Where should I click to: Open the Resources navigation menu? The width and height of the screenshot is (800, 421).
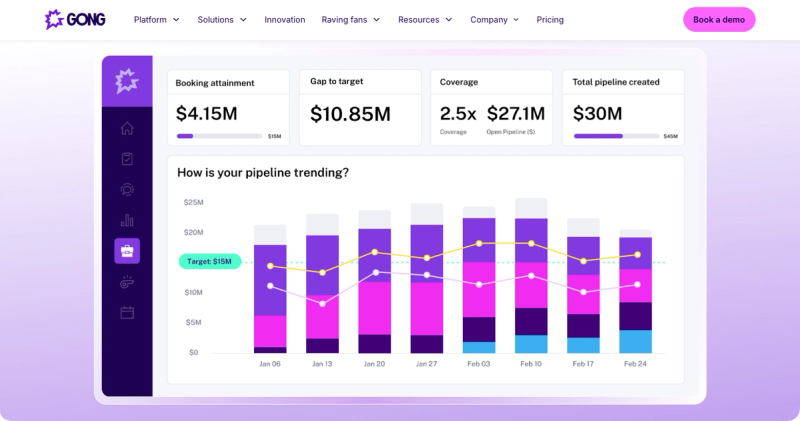(x=418, y=20)
